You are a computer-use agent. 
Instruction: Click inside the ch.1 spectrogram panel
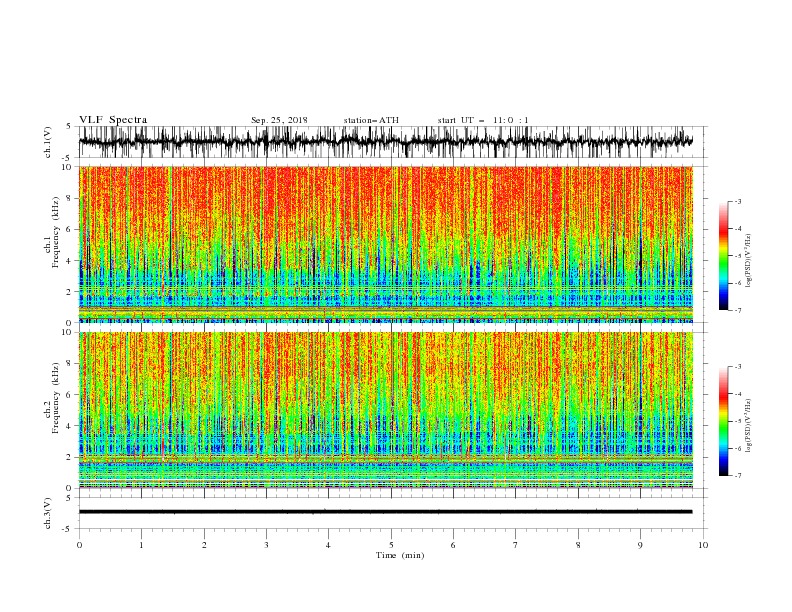(385, 244)
